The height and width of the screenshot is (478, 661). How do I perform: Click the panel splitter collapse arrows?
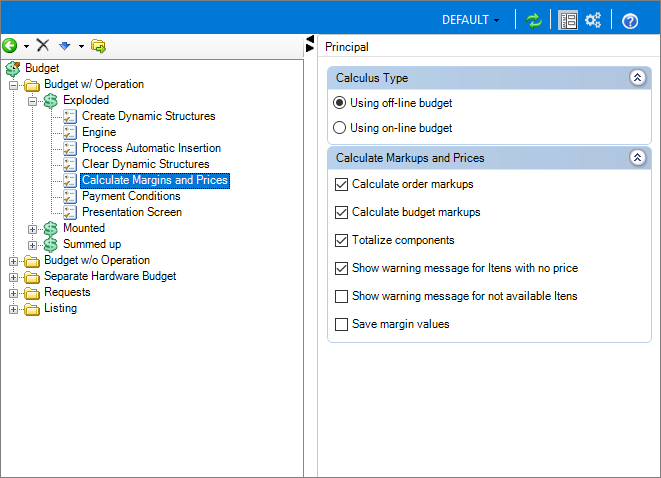click(310, 44)
